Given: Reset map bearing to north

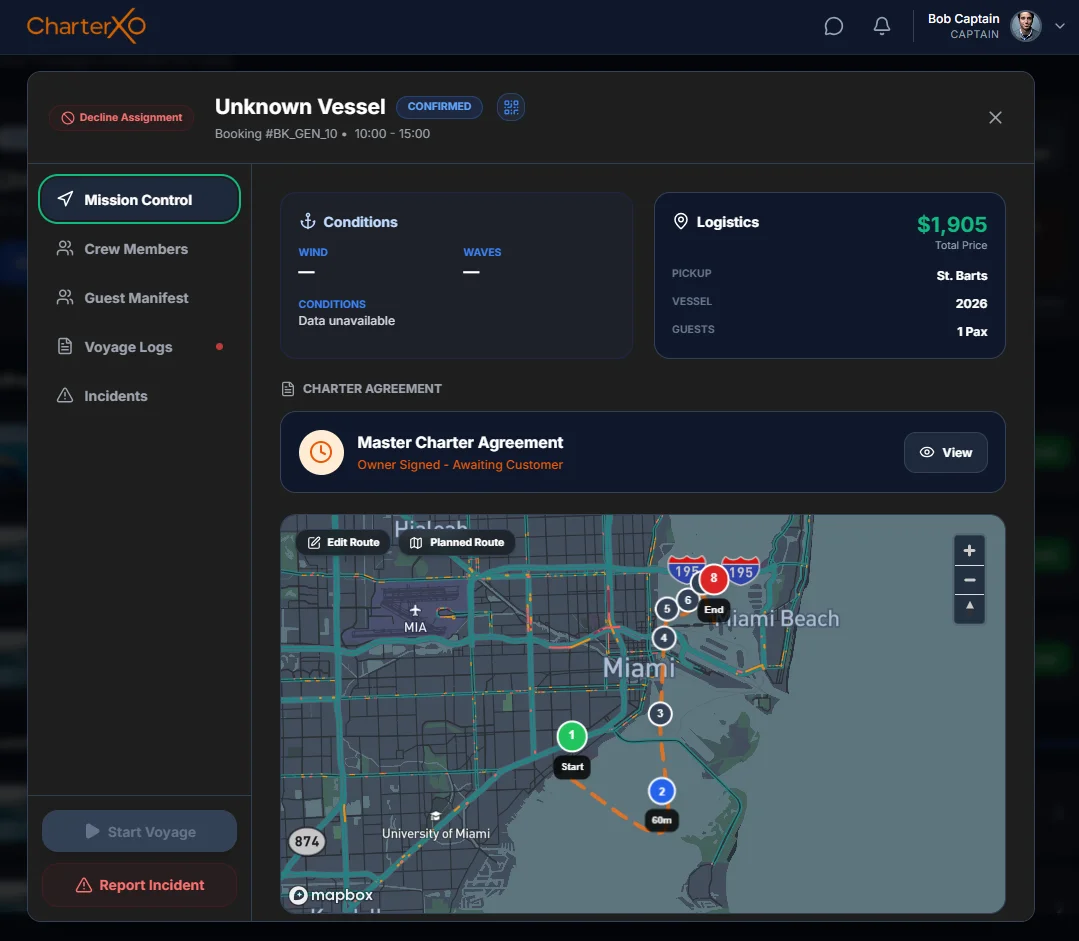Looking at the screenshot, I should (969, 608).
